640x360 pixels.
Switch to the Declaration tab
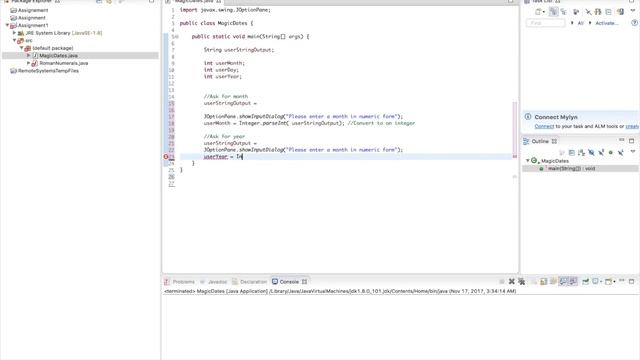[249, 282]
